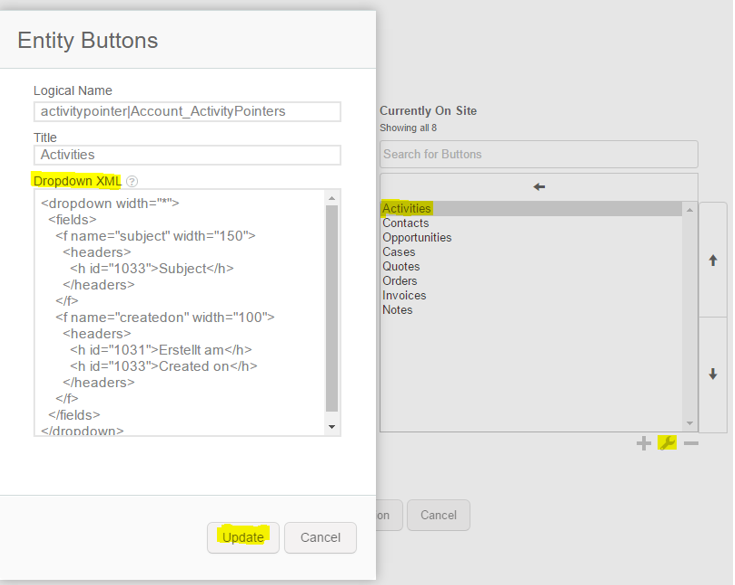Click inside the Dropdown XML textarea

180,312
